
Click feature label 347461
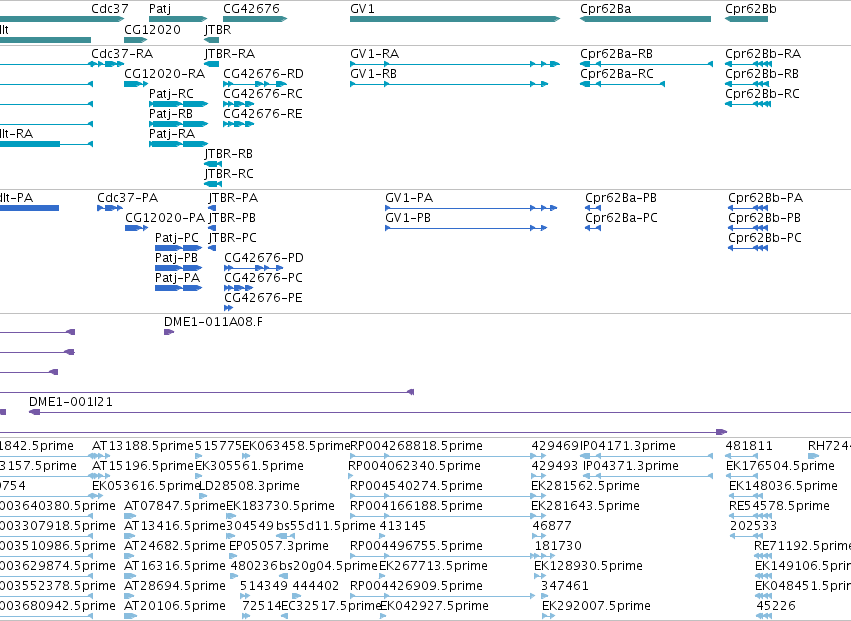pyautogui.click(x=564, y=586)
